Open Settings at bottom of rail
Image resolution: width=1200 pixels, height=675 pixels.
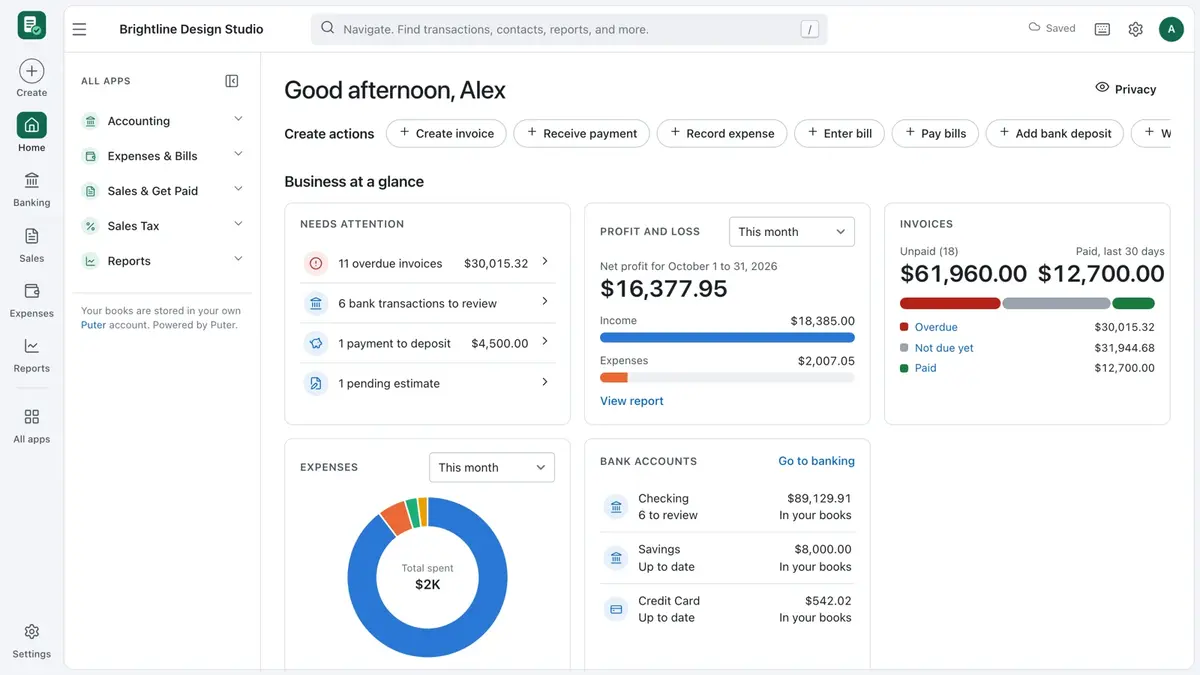[x=31, y=640]
